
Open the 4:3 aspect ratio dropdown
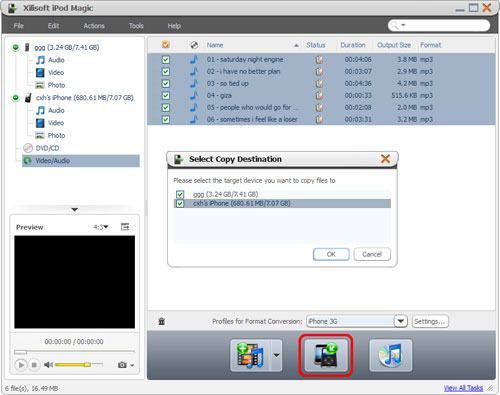click(x=101, y=227)
